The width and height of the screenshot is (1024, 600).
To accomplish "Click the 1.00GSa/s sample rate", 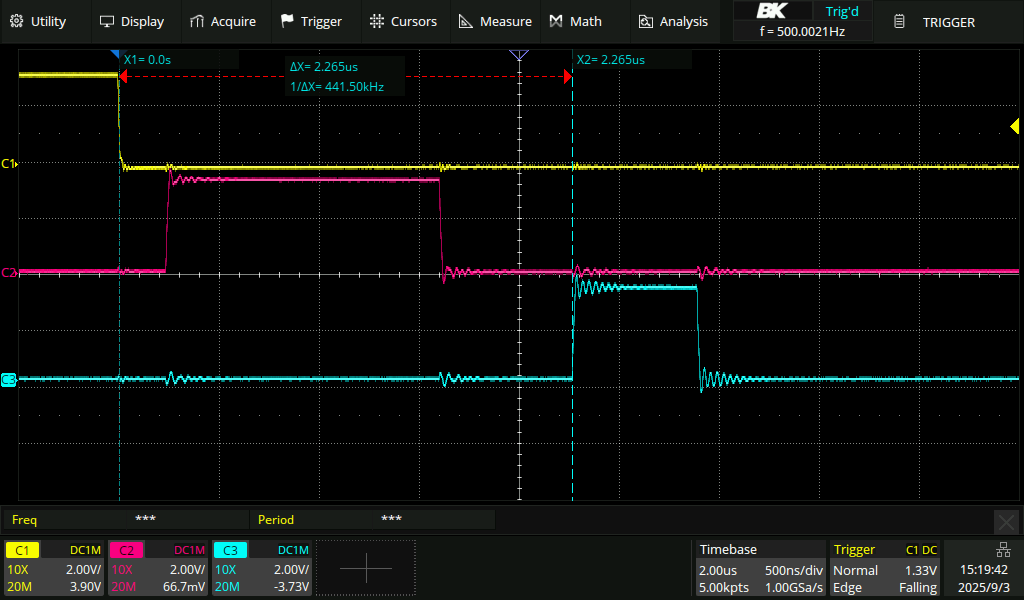I will point(793,588).
